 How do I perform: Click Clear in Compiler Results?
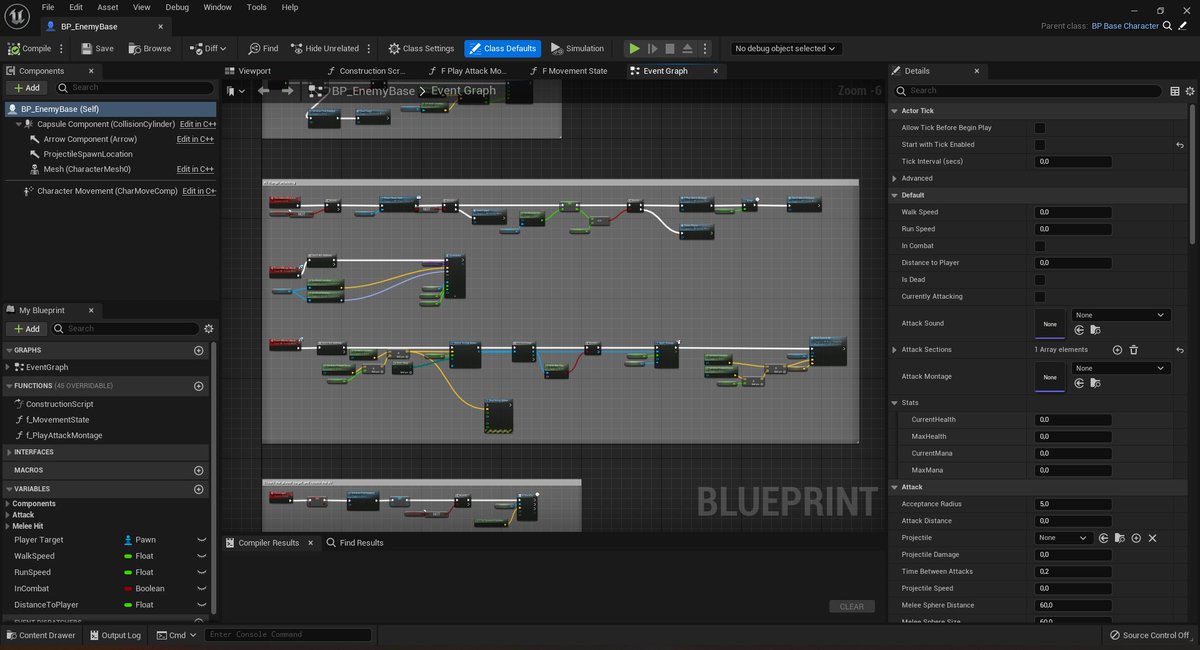click(852, 607)
